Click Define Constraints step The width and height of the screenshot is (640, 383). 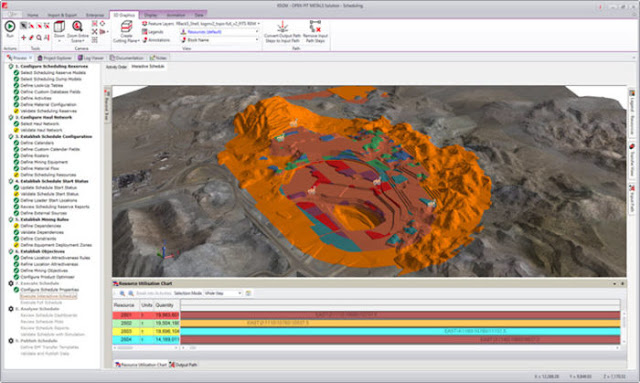38,238
